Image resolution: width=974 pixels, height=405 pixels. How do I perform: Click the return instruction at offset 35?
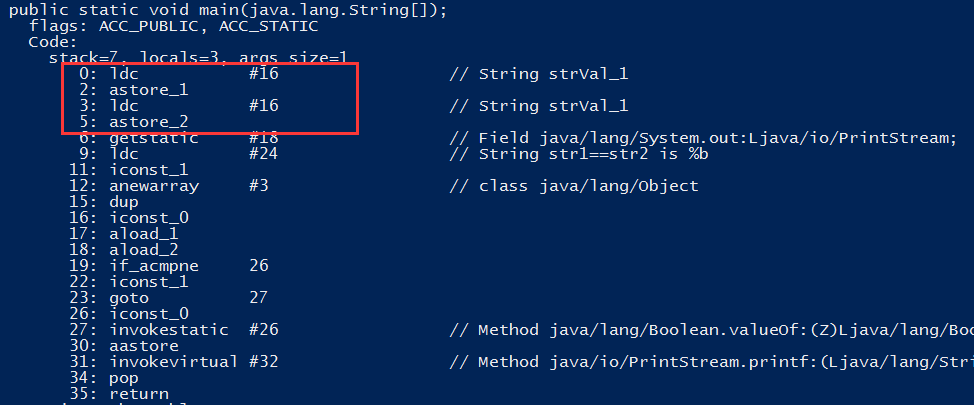[x=138, y=394]
